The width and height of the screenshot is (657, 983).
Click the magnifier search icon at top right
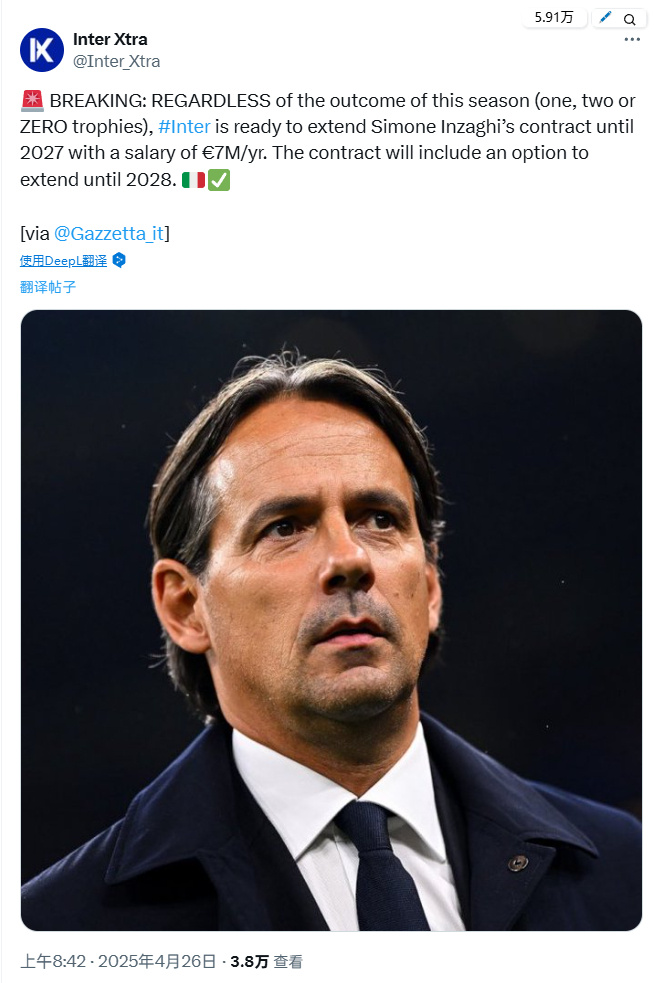tap(630, 19)
